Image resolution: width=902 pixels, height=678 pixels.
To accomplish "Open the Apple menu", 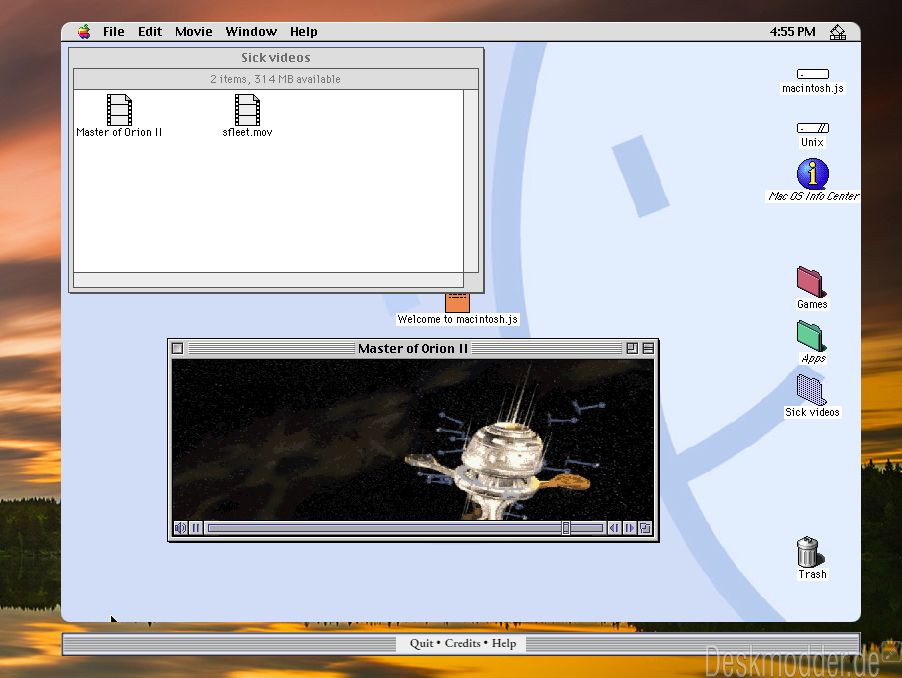I will click(85, 32).
